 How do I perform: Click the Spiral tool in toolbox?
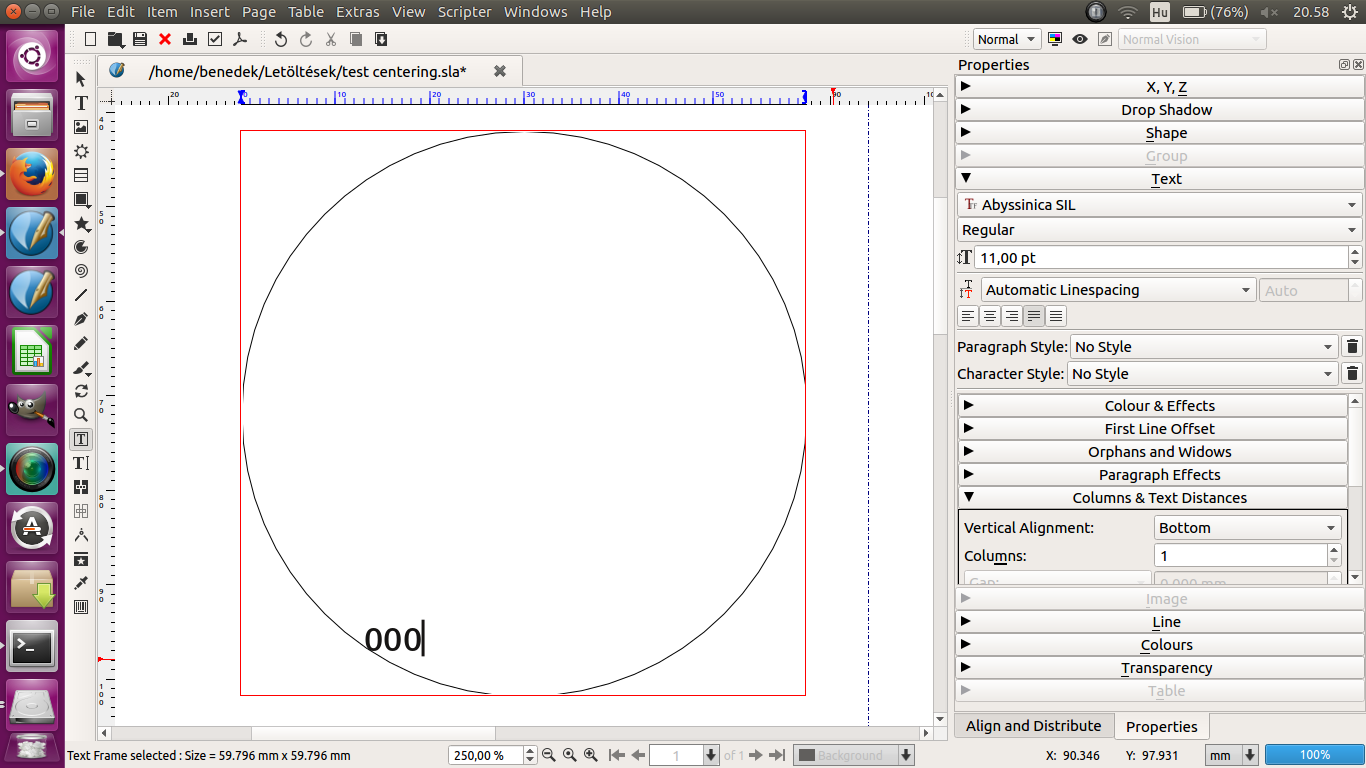coord(81,271)
